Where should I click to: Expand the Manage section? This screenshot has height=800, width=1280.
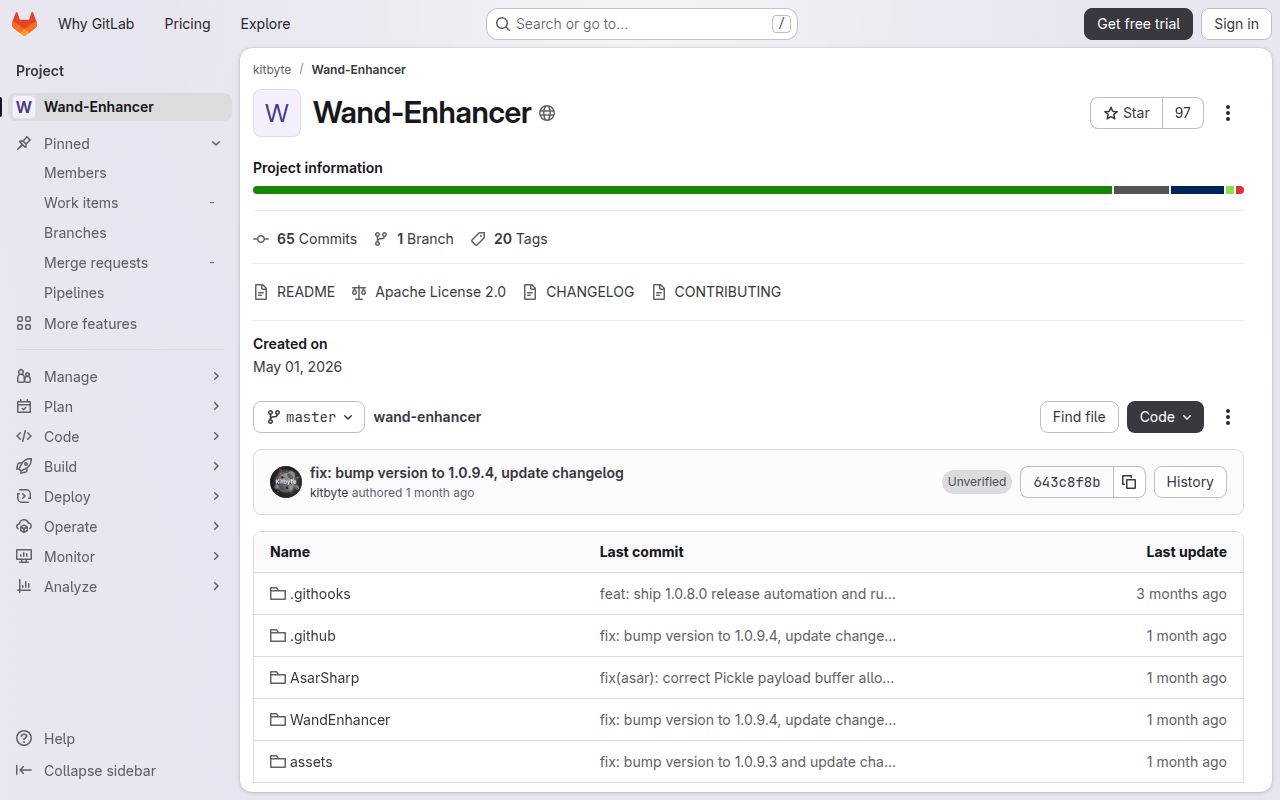click(x=121, y=377)
